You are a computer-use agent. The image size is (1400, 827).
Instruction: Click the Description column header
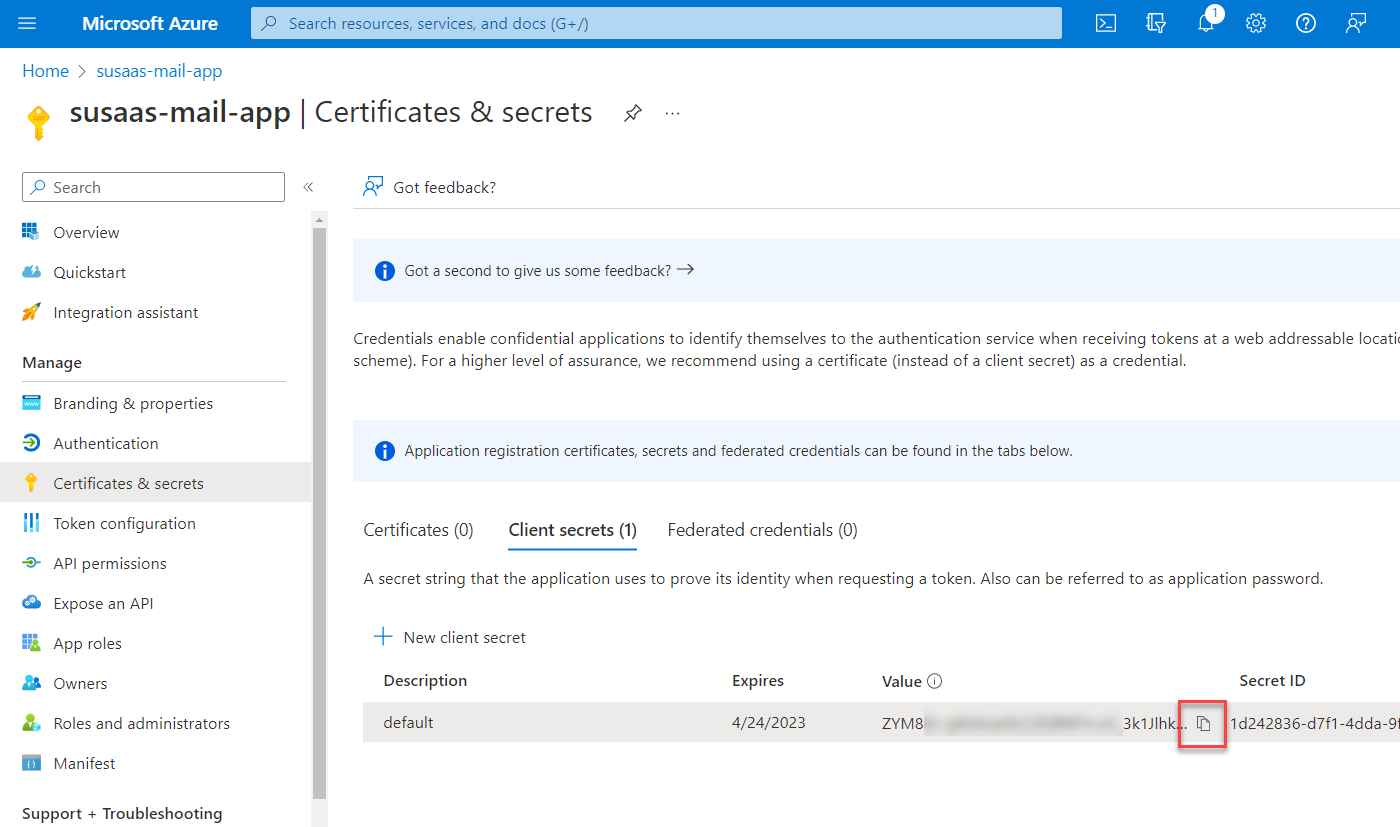[425, 681]
